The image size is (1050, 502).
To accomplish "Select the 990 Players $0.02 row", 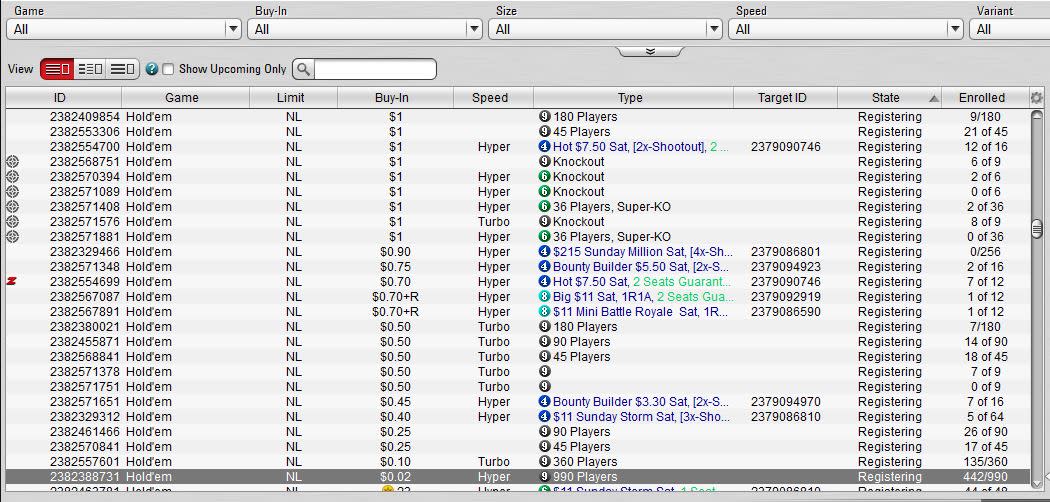I will [517, 477].
